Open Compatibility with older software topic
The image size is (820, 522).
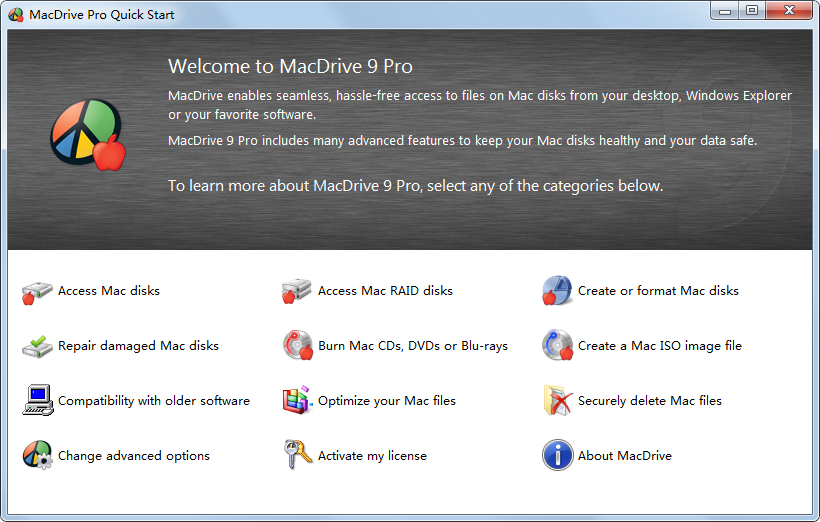click(154, 401)
